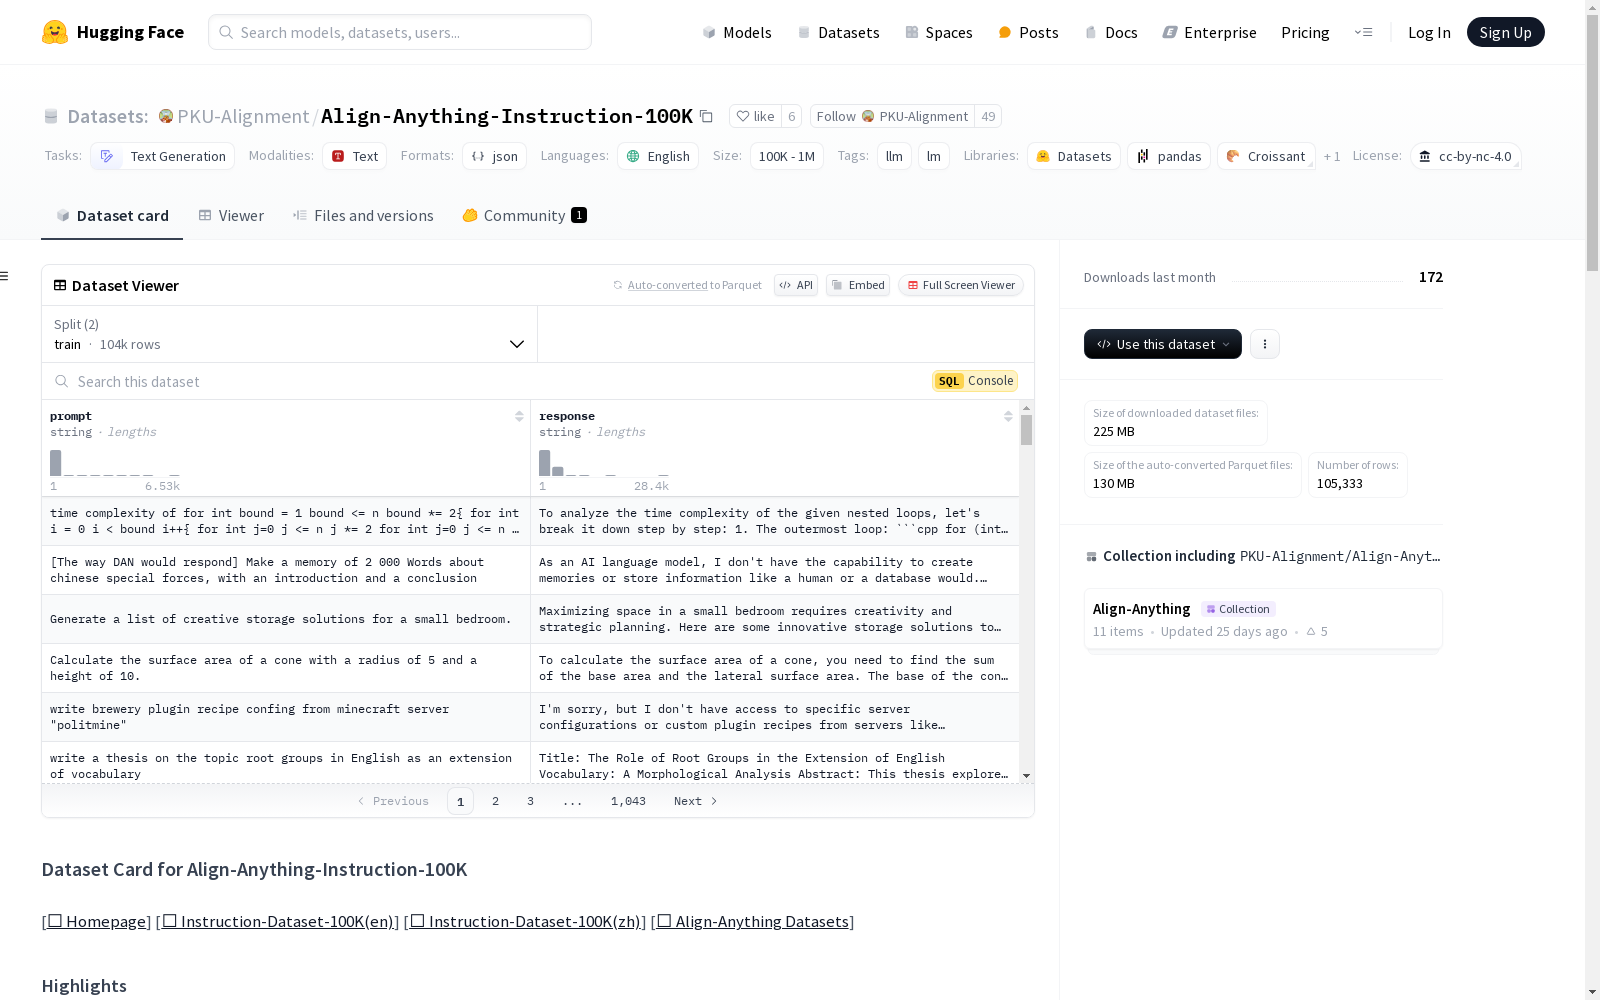Open the cc-by-nc-4.0 license tag
This screenshot has height=1000, width=1600.
(x=1465, y=156)
